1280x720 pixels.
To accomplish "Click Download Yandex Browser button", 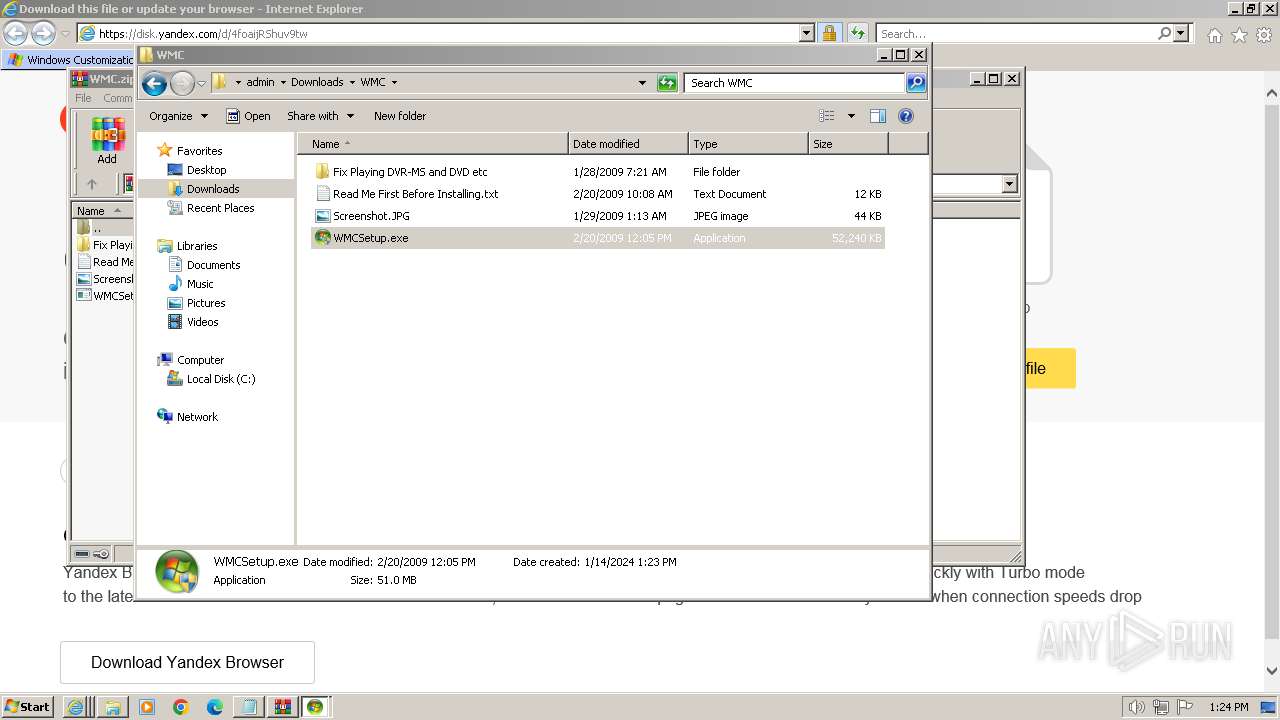I will [187, 662].
